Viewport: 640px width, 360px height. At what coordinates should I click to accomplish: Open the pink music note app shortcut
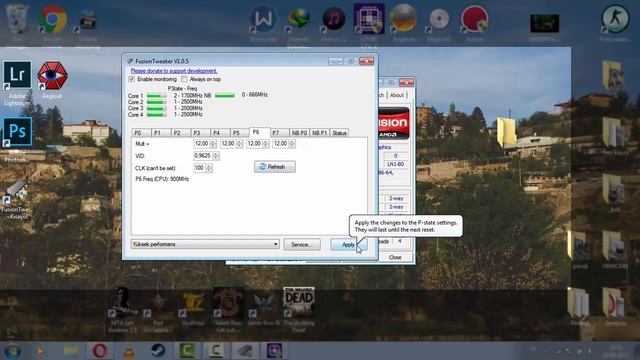pyautogui.click(x=333, y=19)
